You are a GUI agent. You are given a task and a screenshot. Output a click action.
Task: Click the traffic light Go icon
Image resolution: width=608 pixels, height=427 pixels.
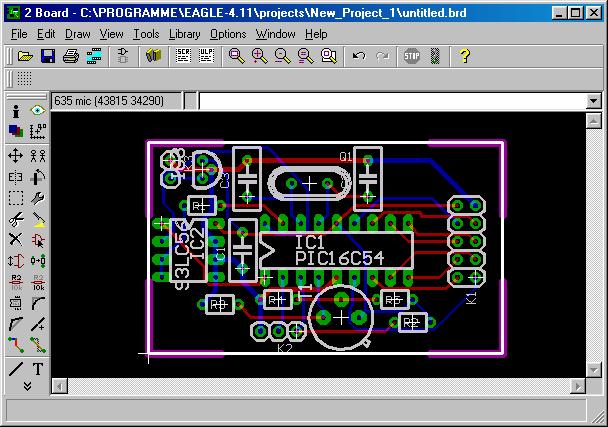[435, 56]
